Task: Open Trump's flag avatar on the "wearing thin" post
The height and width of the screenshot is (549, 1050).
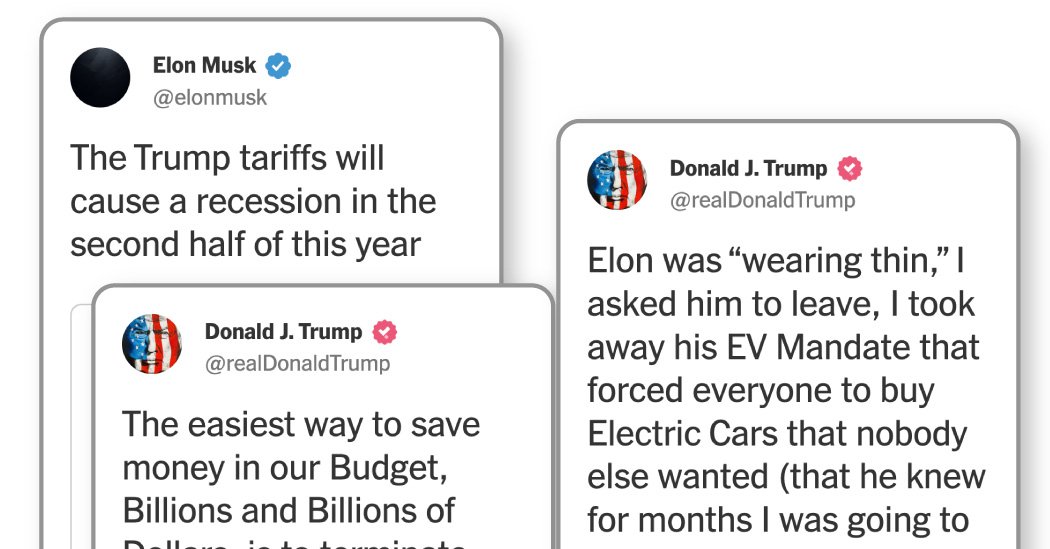Action: pos(617,180)
